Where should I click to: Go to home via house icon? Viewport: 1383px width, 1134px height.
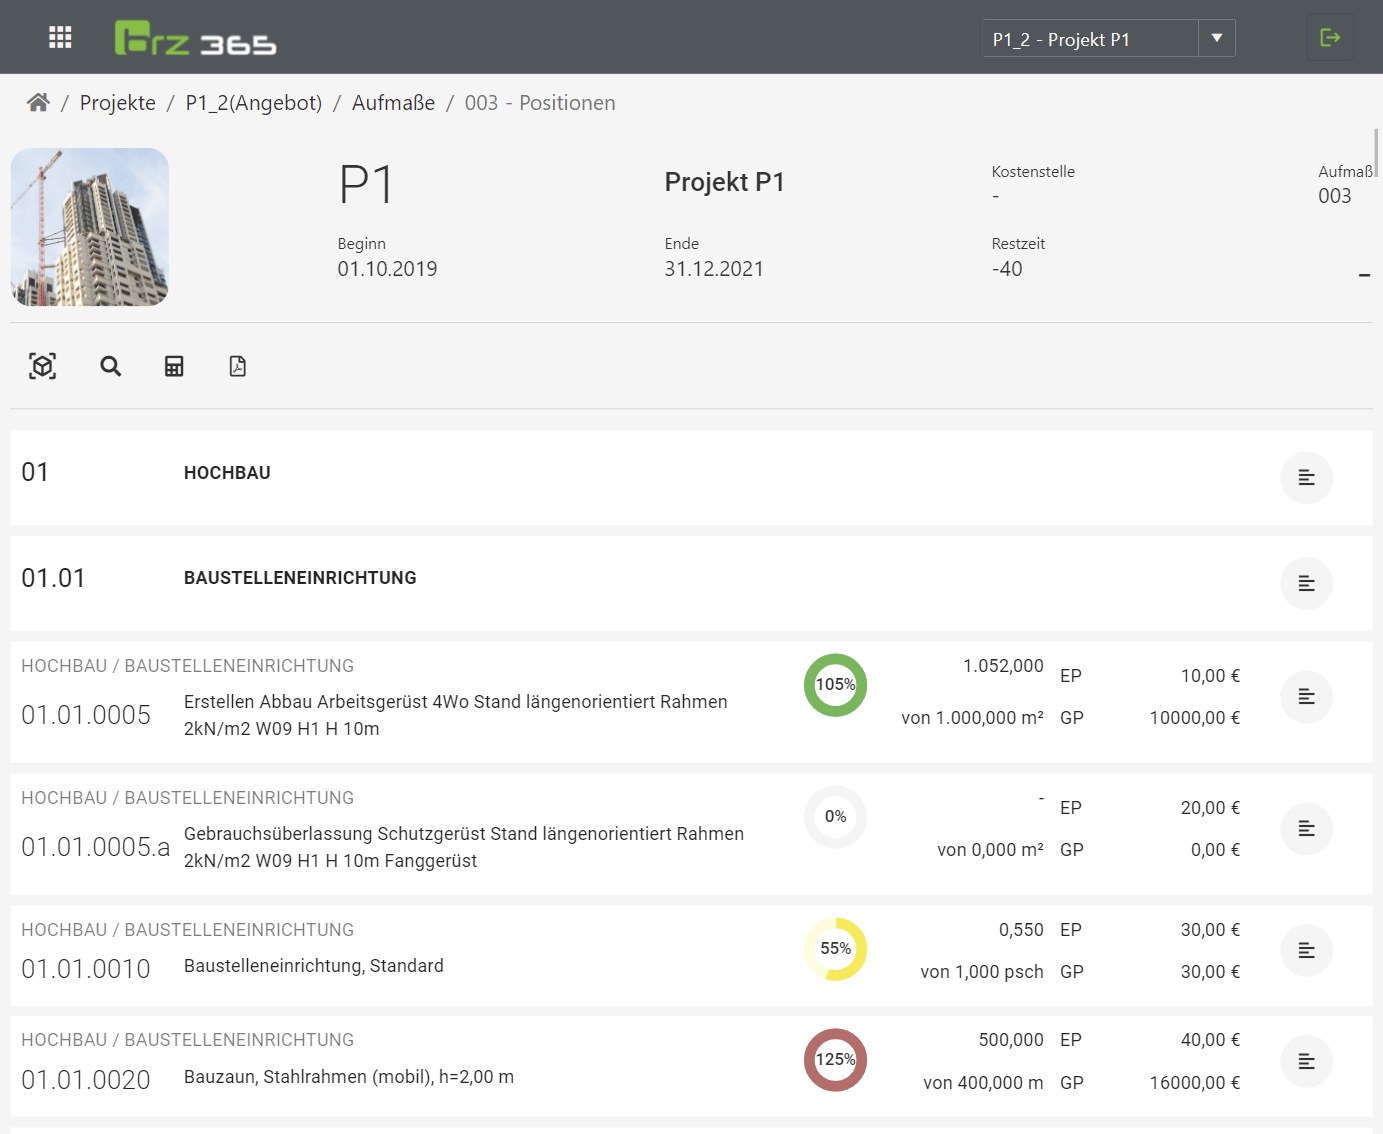[38, 103]
